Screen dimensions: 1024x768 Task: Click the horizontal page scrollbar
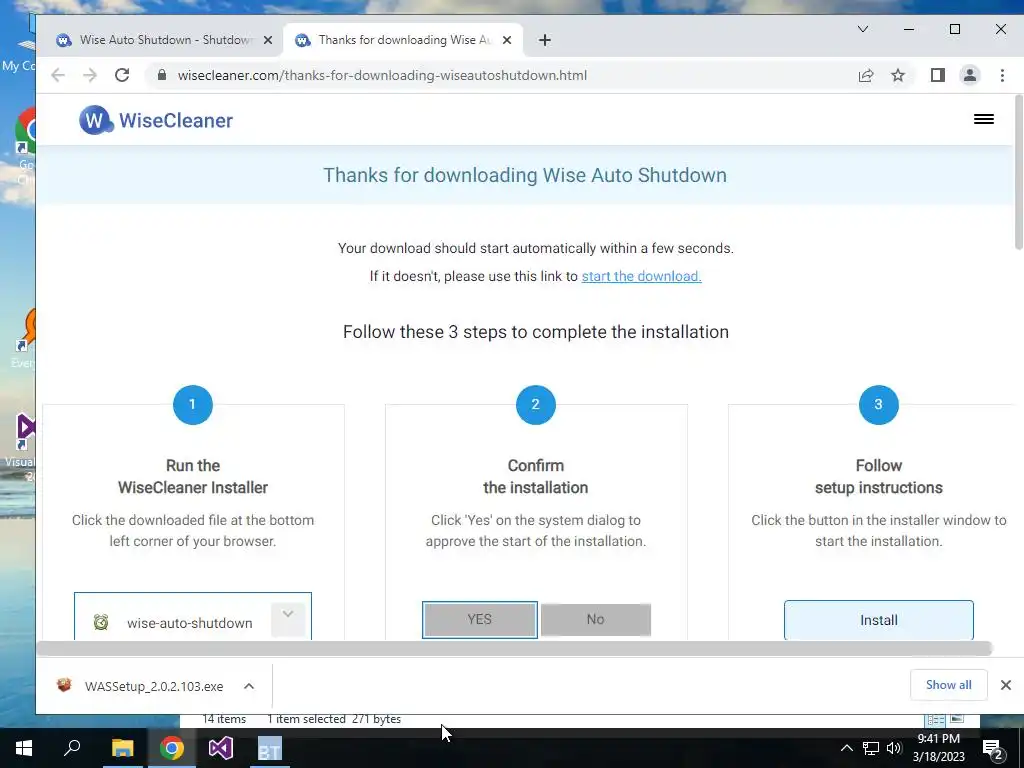point(515,648)
